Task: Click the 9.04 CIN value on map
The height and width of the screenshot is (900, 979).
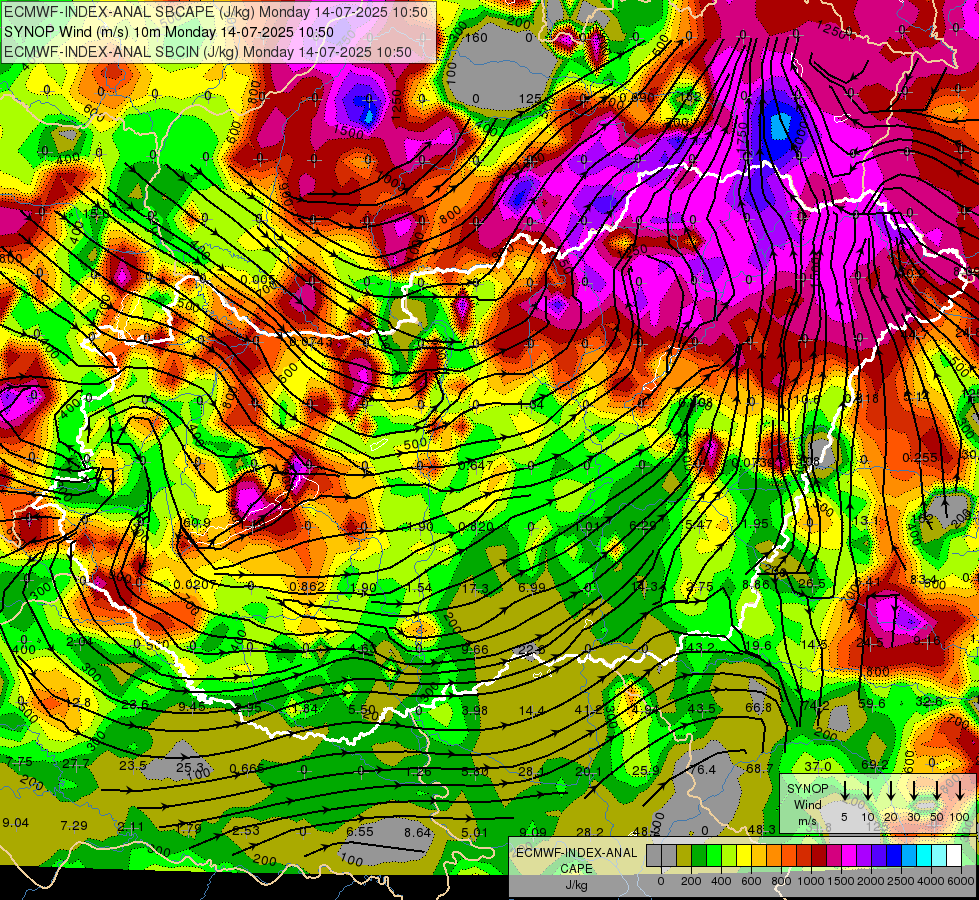Action: [16, 823]
